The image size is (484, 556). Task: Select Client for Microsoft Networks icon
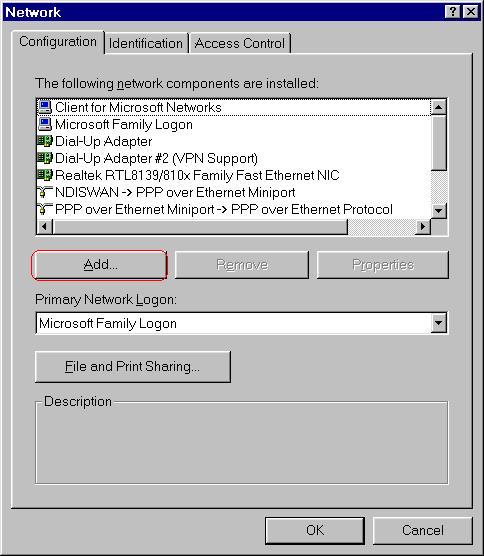45,107
